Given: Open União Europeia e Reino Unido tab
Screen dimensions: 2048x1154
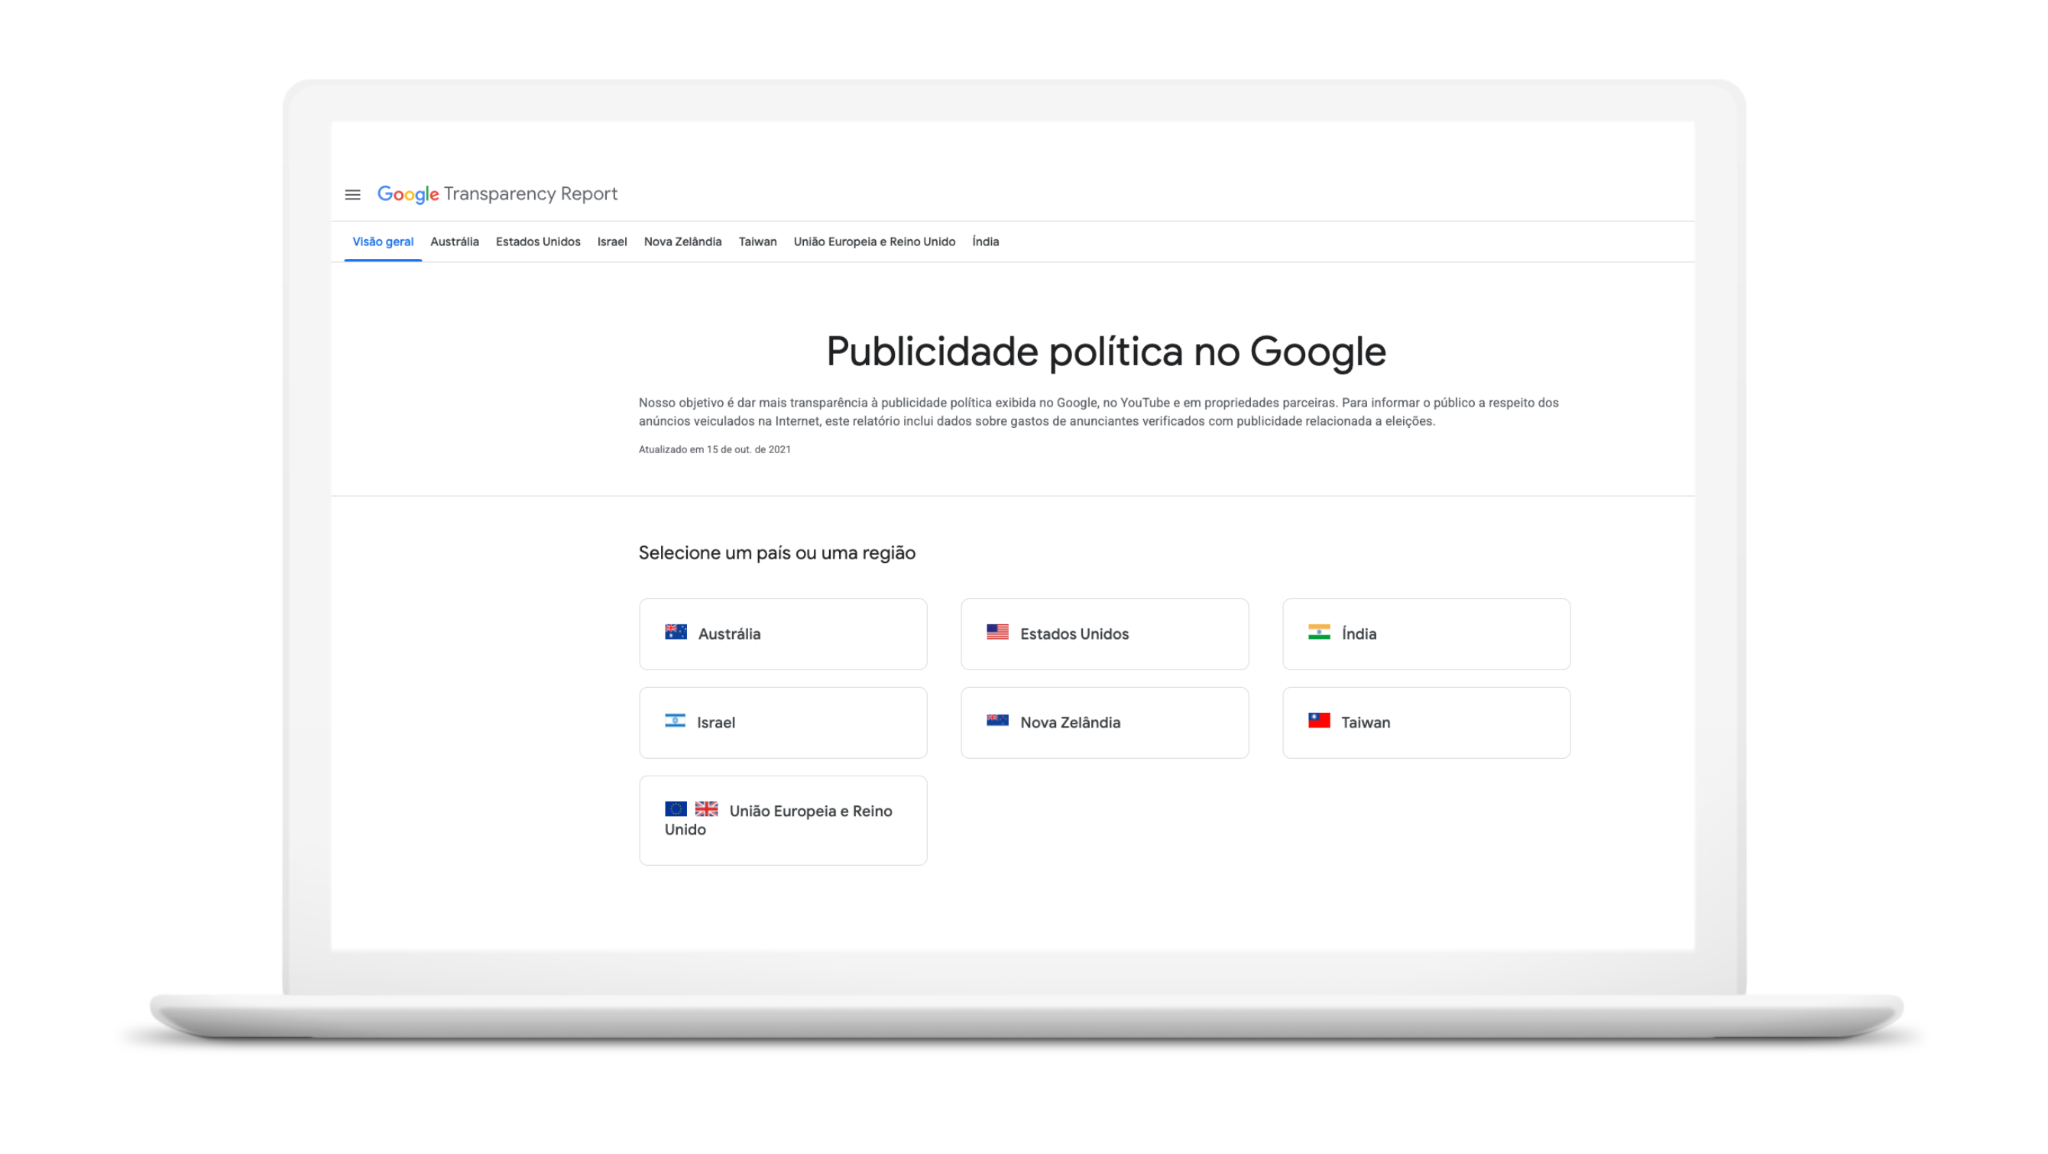Looking at the screenshot, I should tap(874, 242).
